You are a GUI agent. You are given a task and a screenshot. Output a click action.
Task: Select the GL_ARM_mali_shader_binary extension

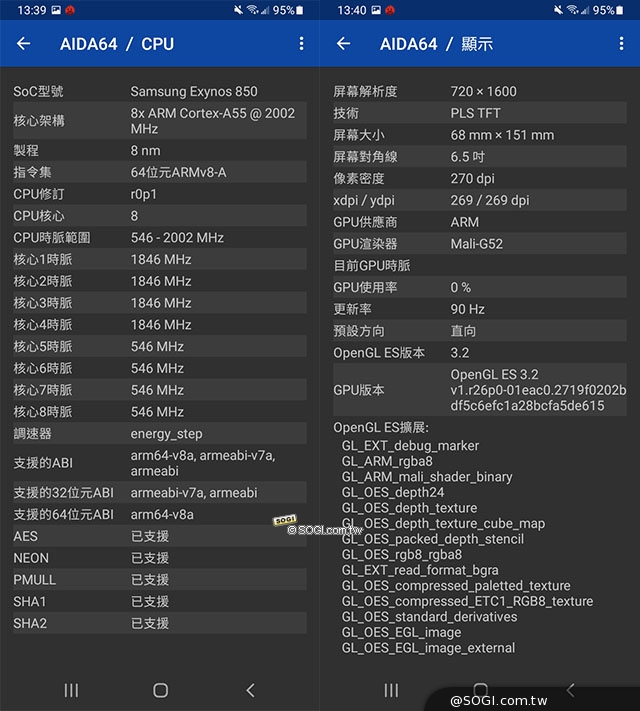pos(427,477)
